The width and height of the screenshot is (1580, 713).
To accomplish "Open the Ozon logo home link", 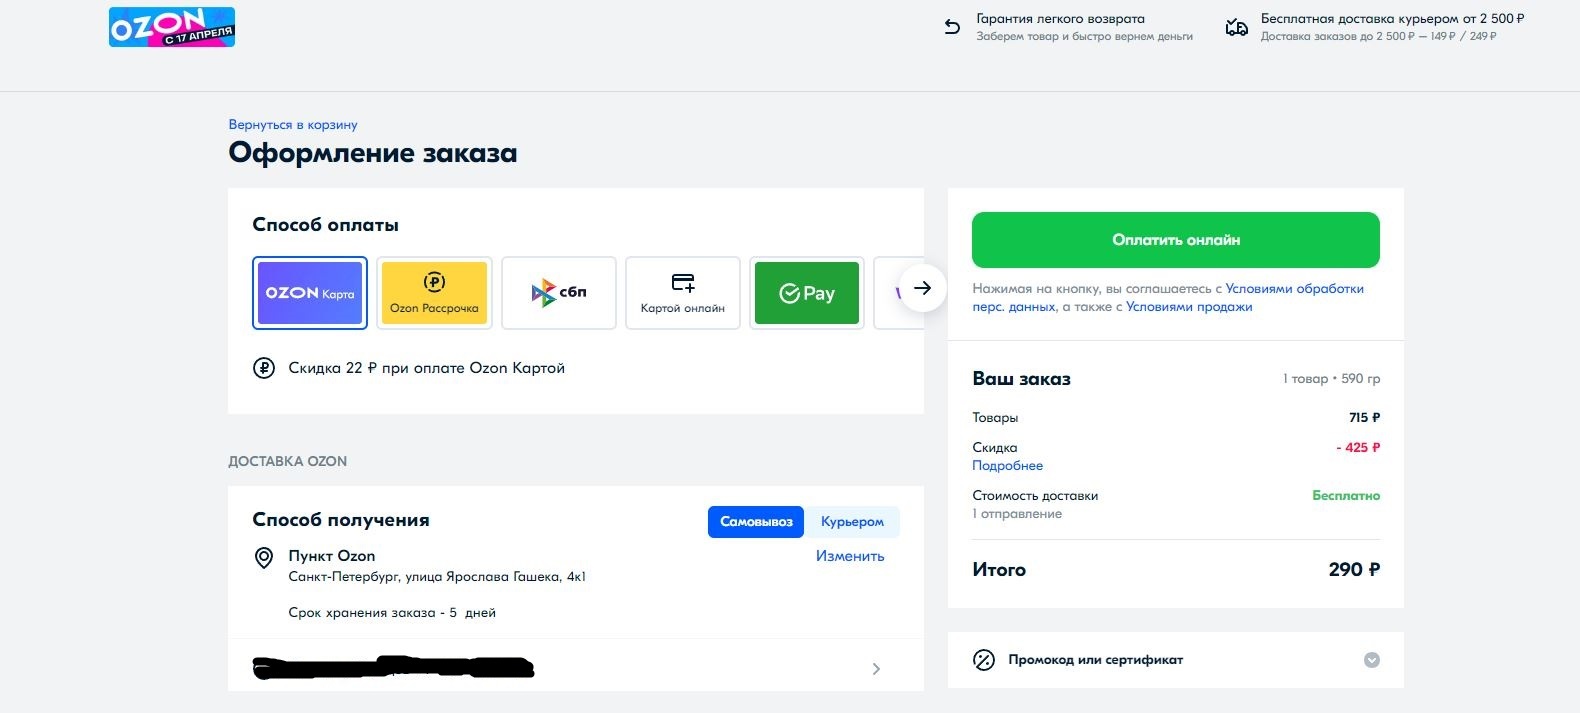I will pyautogui.click(x=172, y=27).
